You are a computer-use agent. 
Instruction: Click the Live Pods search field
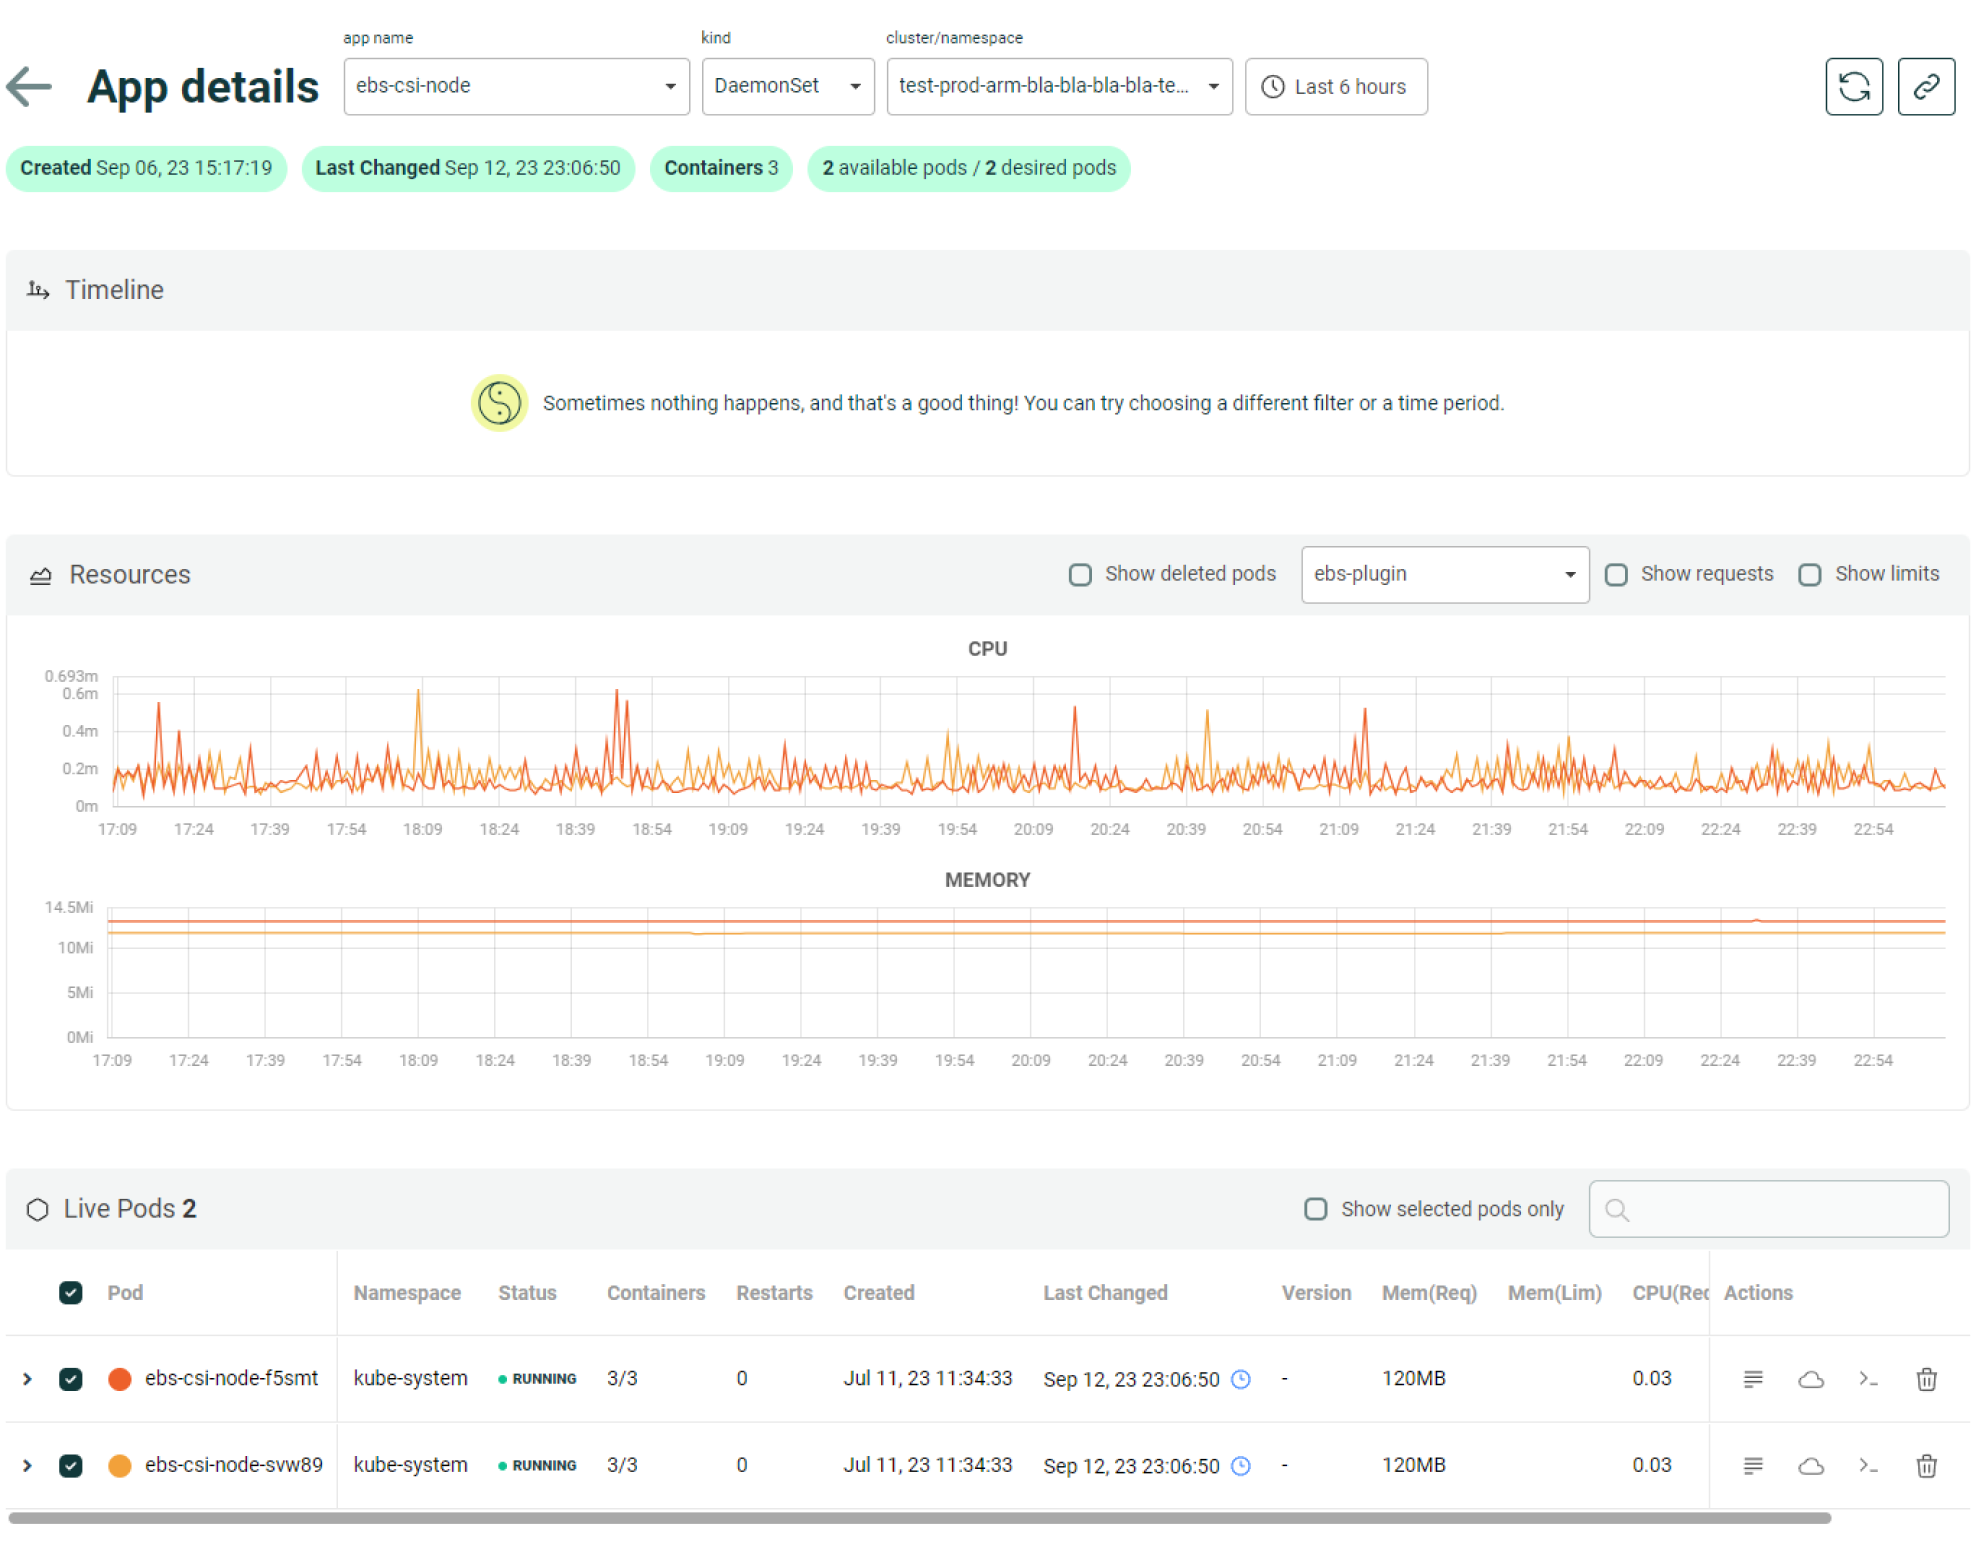[x=1768, y=1209]
